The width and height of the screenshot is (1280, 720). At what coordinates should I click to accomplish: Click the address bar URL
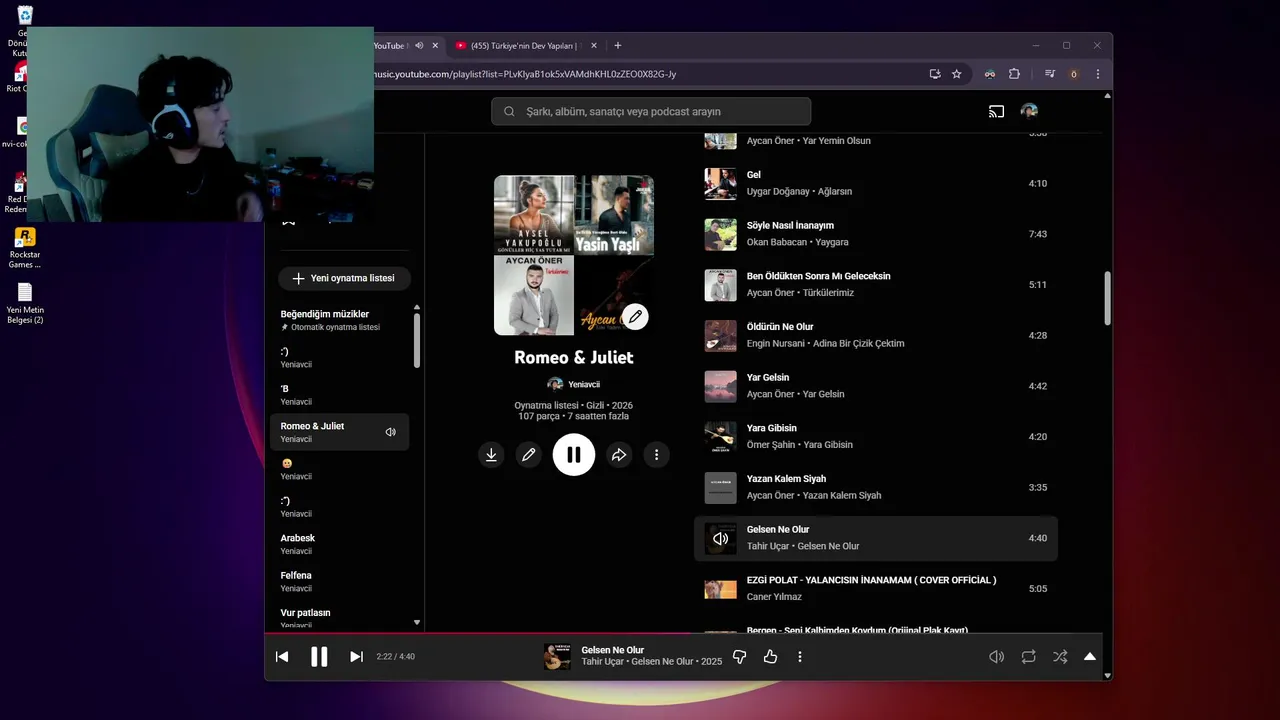coord(525,74)
